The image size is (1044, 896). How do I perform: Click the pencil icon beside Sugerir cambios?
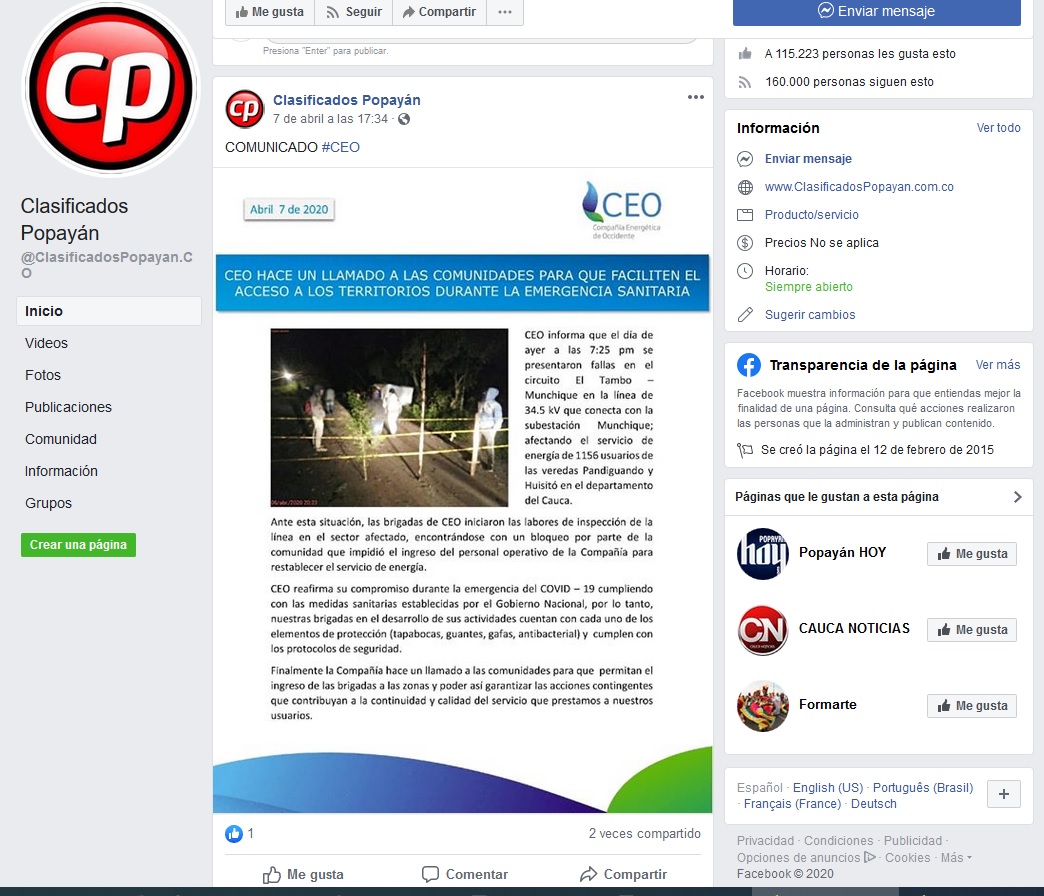(745, 315)
